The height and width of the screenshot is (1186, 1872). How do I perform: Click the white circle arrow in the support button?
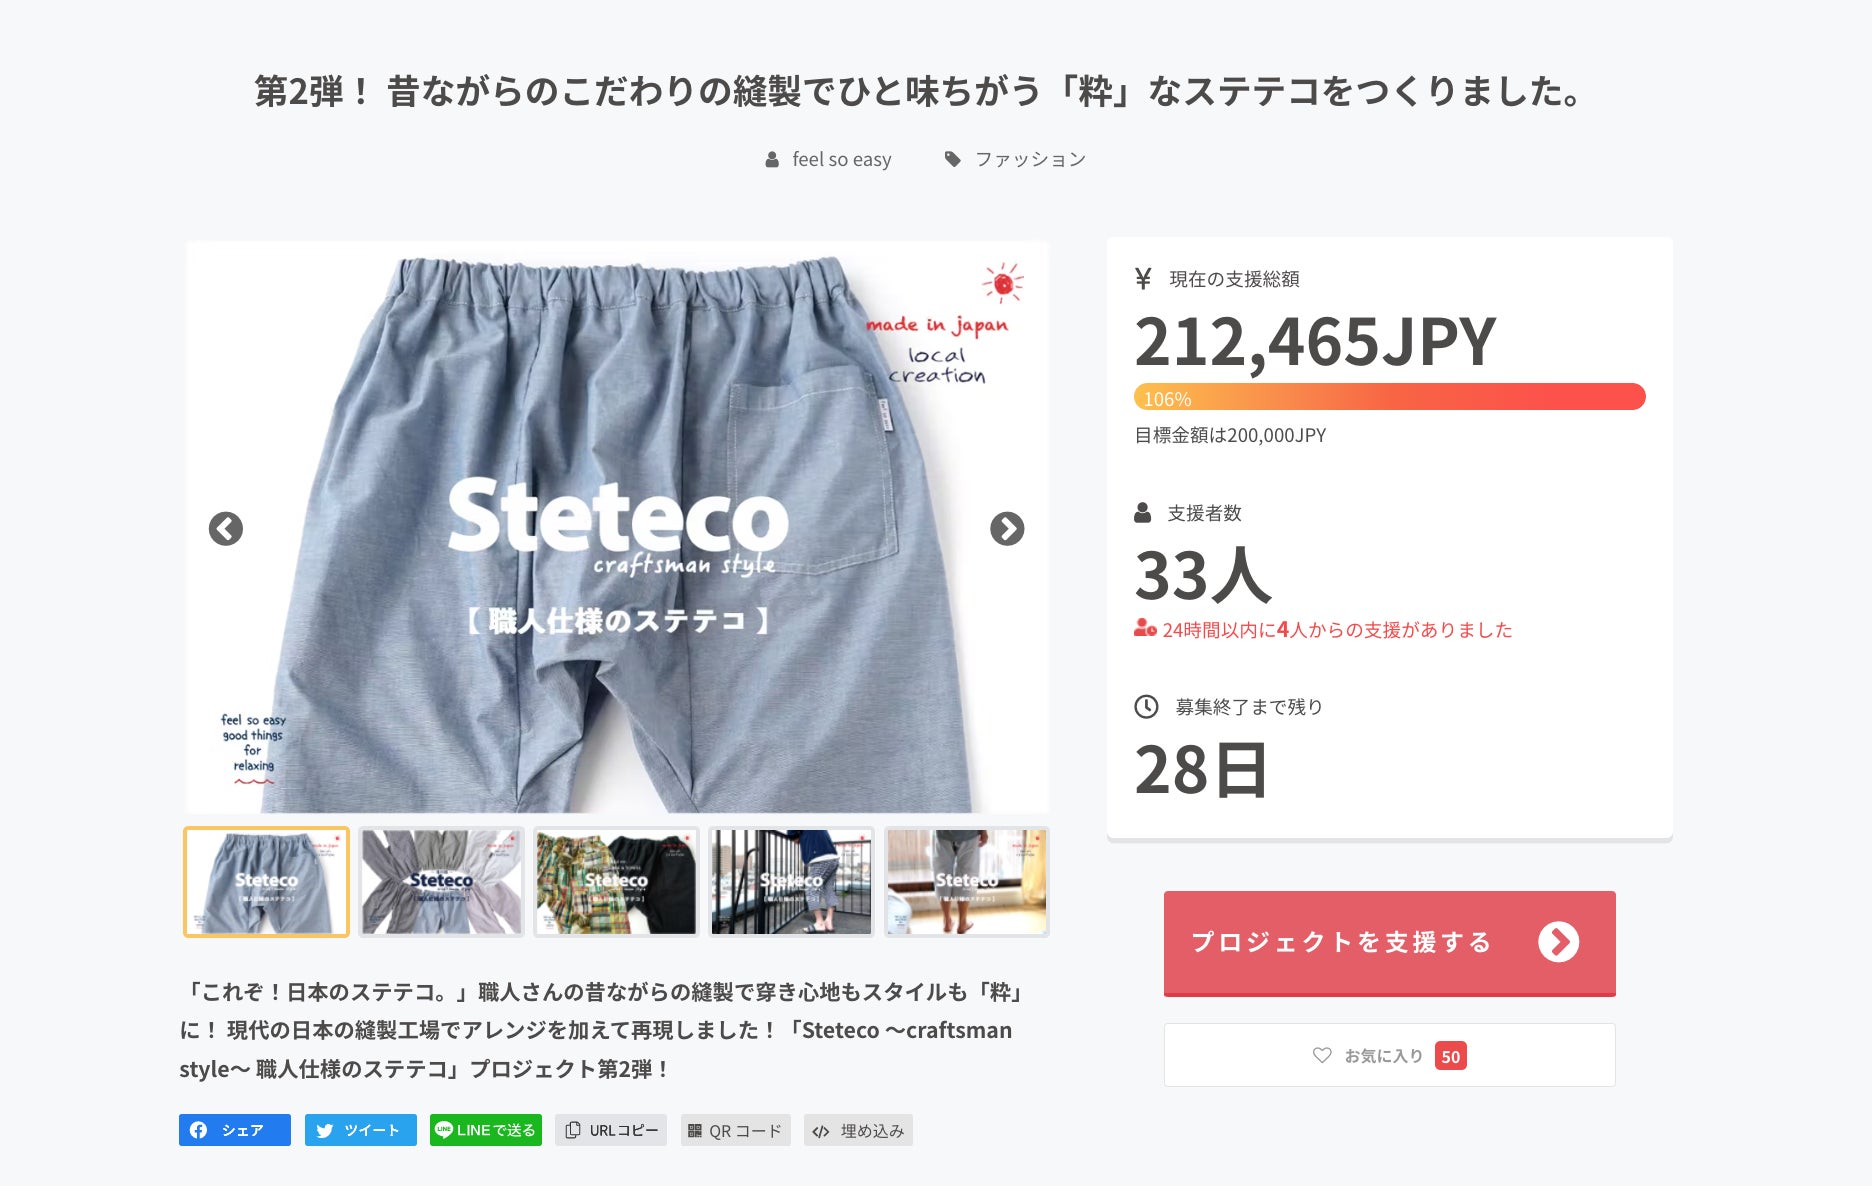click(1558, 942)
